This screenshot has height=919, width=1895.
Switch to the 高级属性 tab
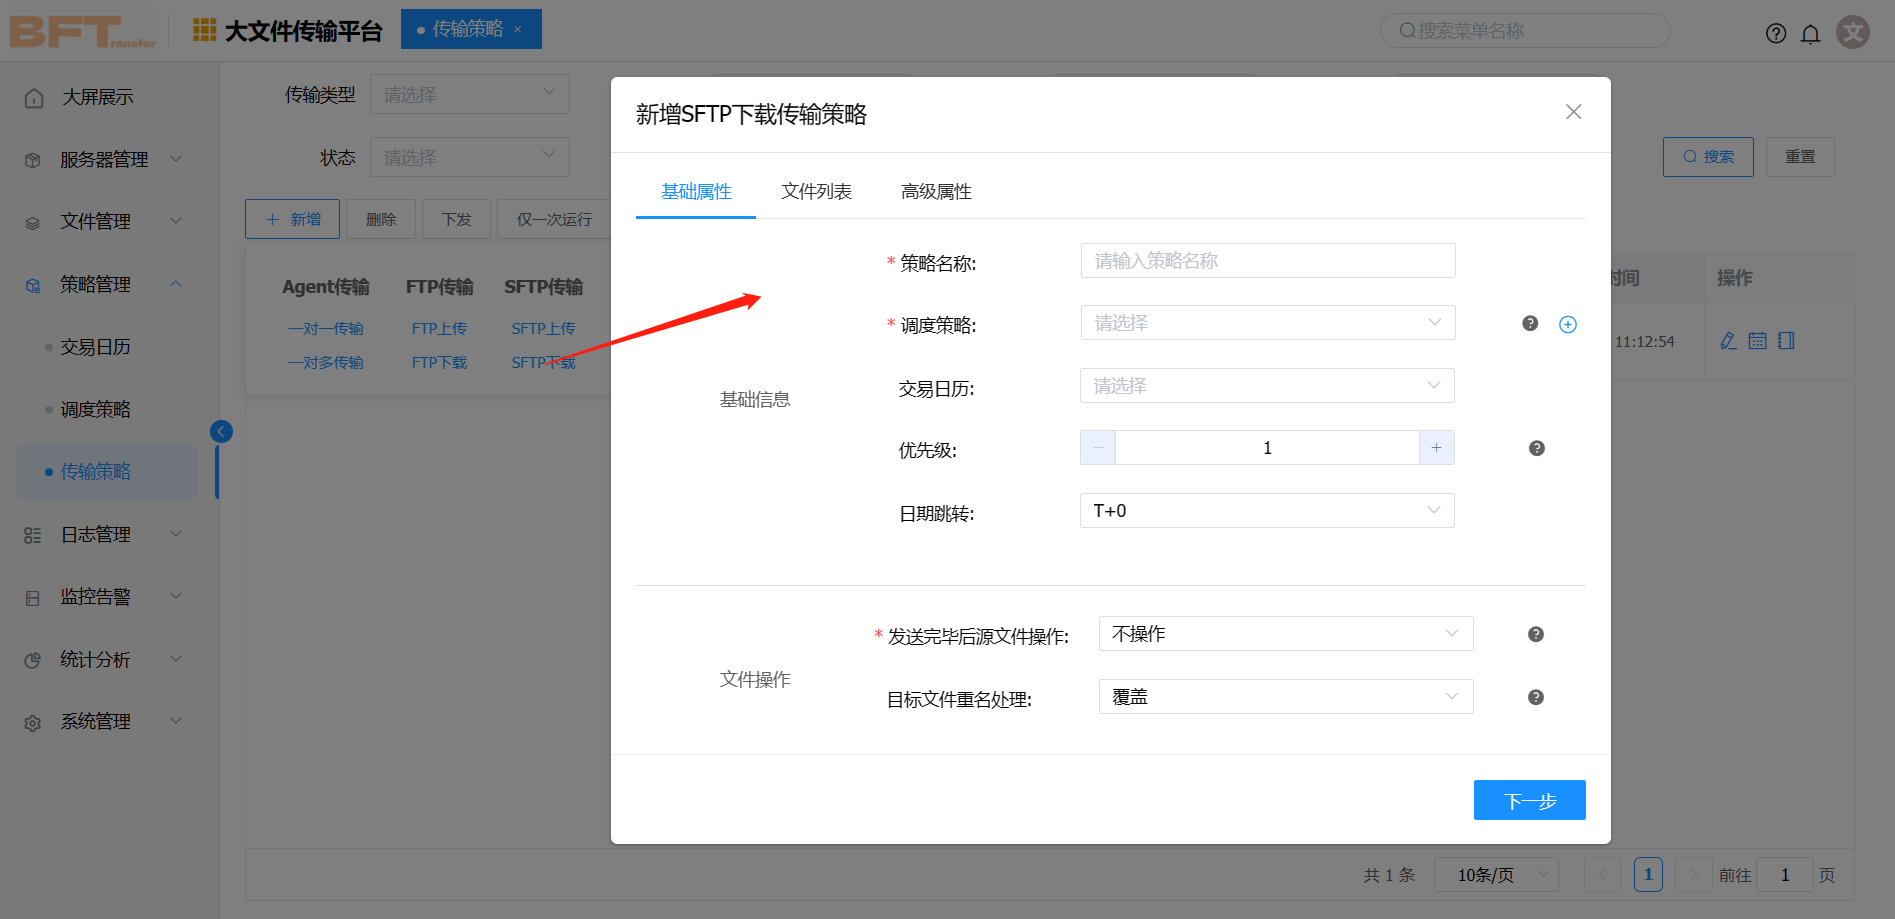[x=935, y=191]
